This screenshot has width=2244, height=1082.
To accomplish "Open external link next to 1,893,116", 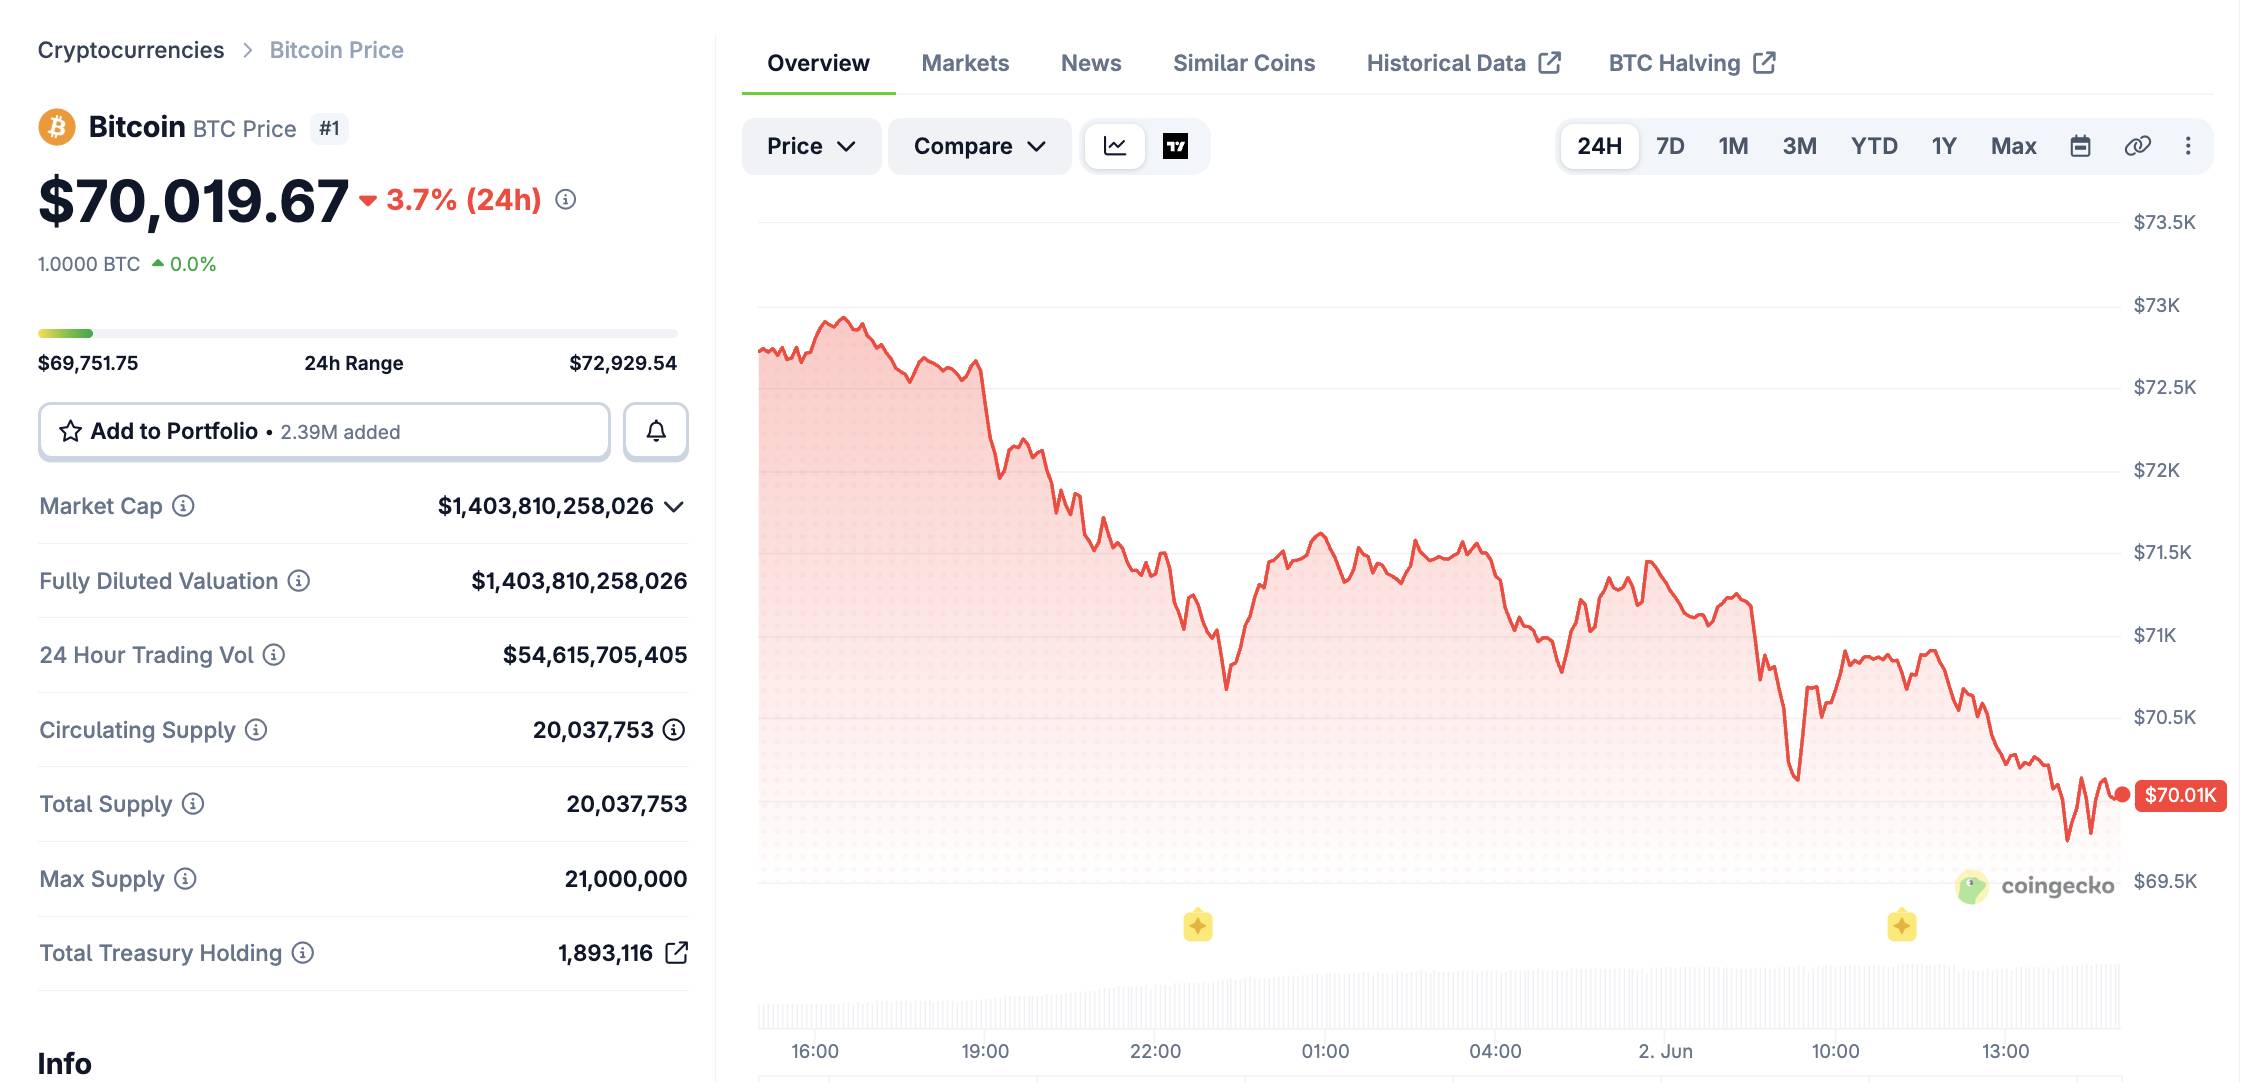I will click(676, 953).
